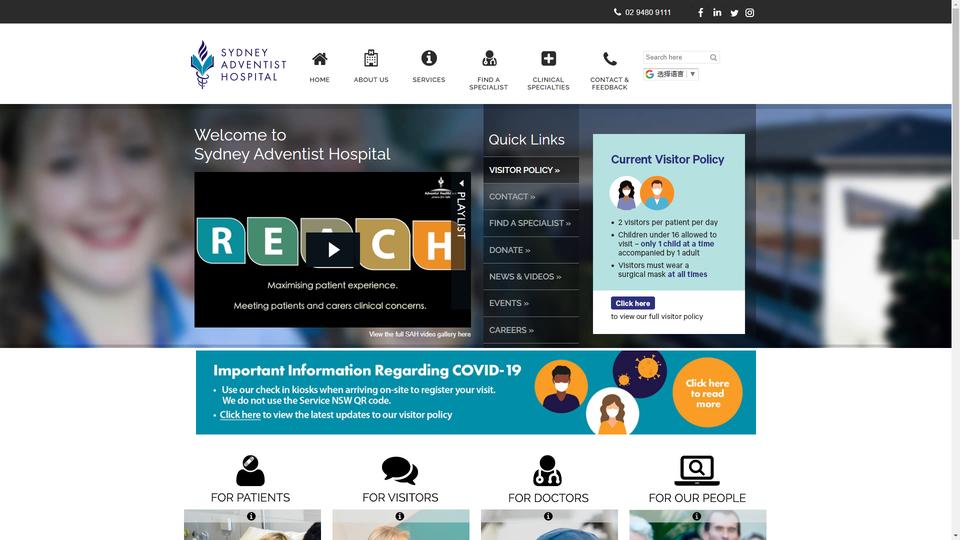Open CONTACT & FEEDBACK menu label

point(609,83)
